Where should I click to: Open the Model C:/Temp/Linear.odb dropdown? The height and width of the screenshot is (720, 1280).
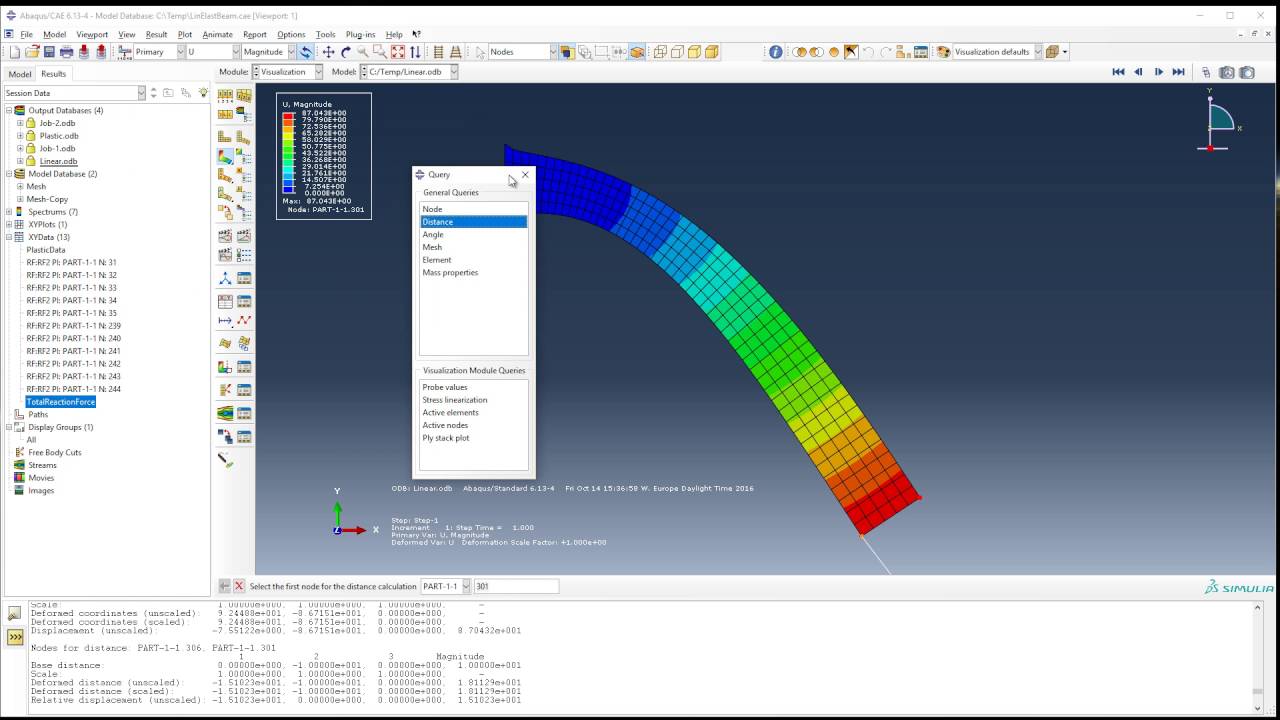click(453, 72)
